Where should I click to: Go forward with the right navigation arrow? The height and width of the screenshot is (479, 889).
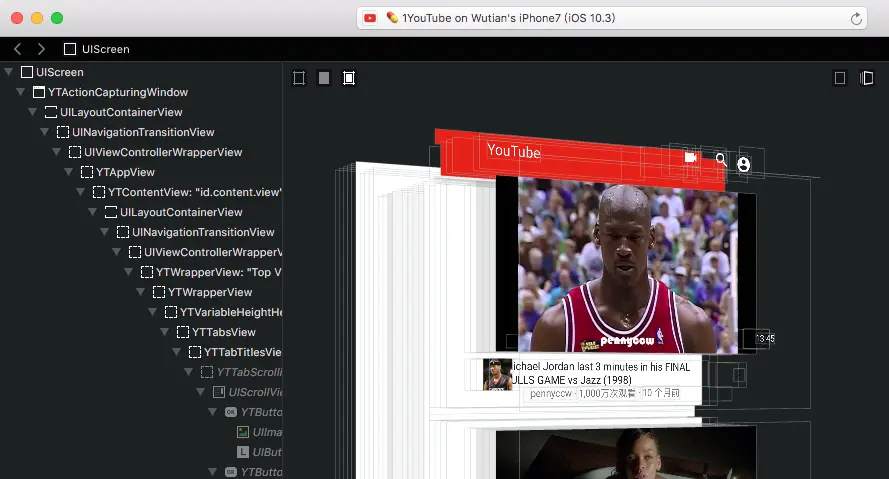click(41, 49)
